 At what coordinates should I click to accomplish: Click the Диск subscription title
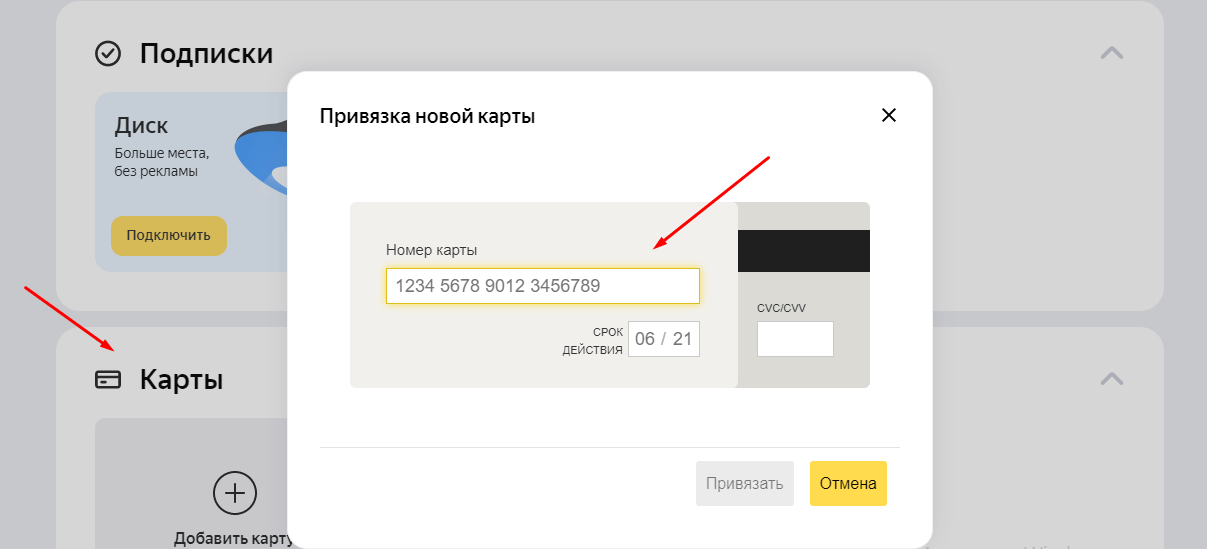coord(141,126)
